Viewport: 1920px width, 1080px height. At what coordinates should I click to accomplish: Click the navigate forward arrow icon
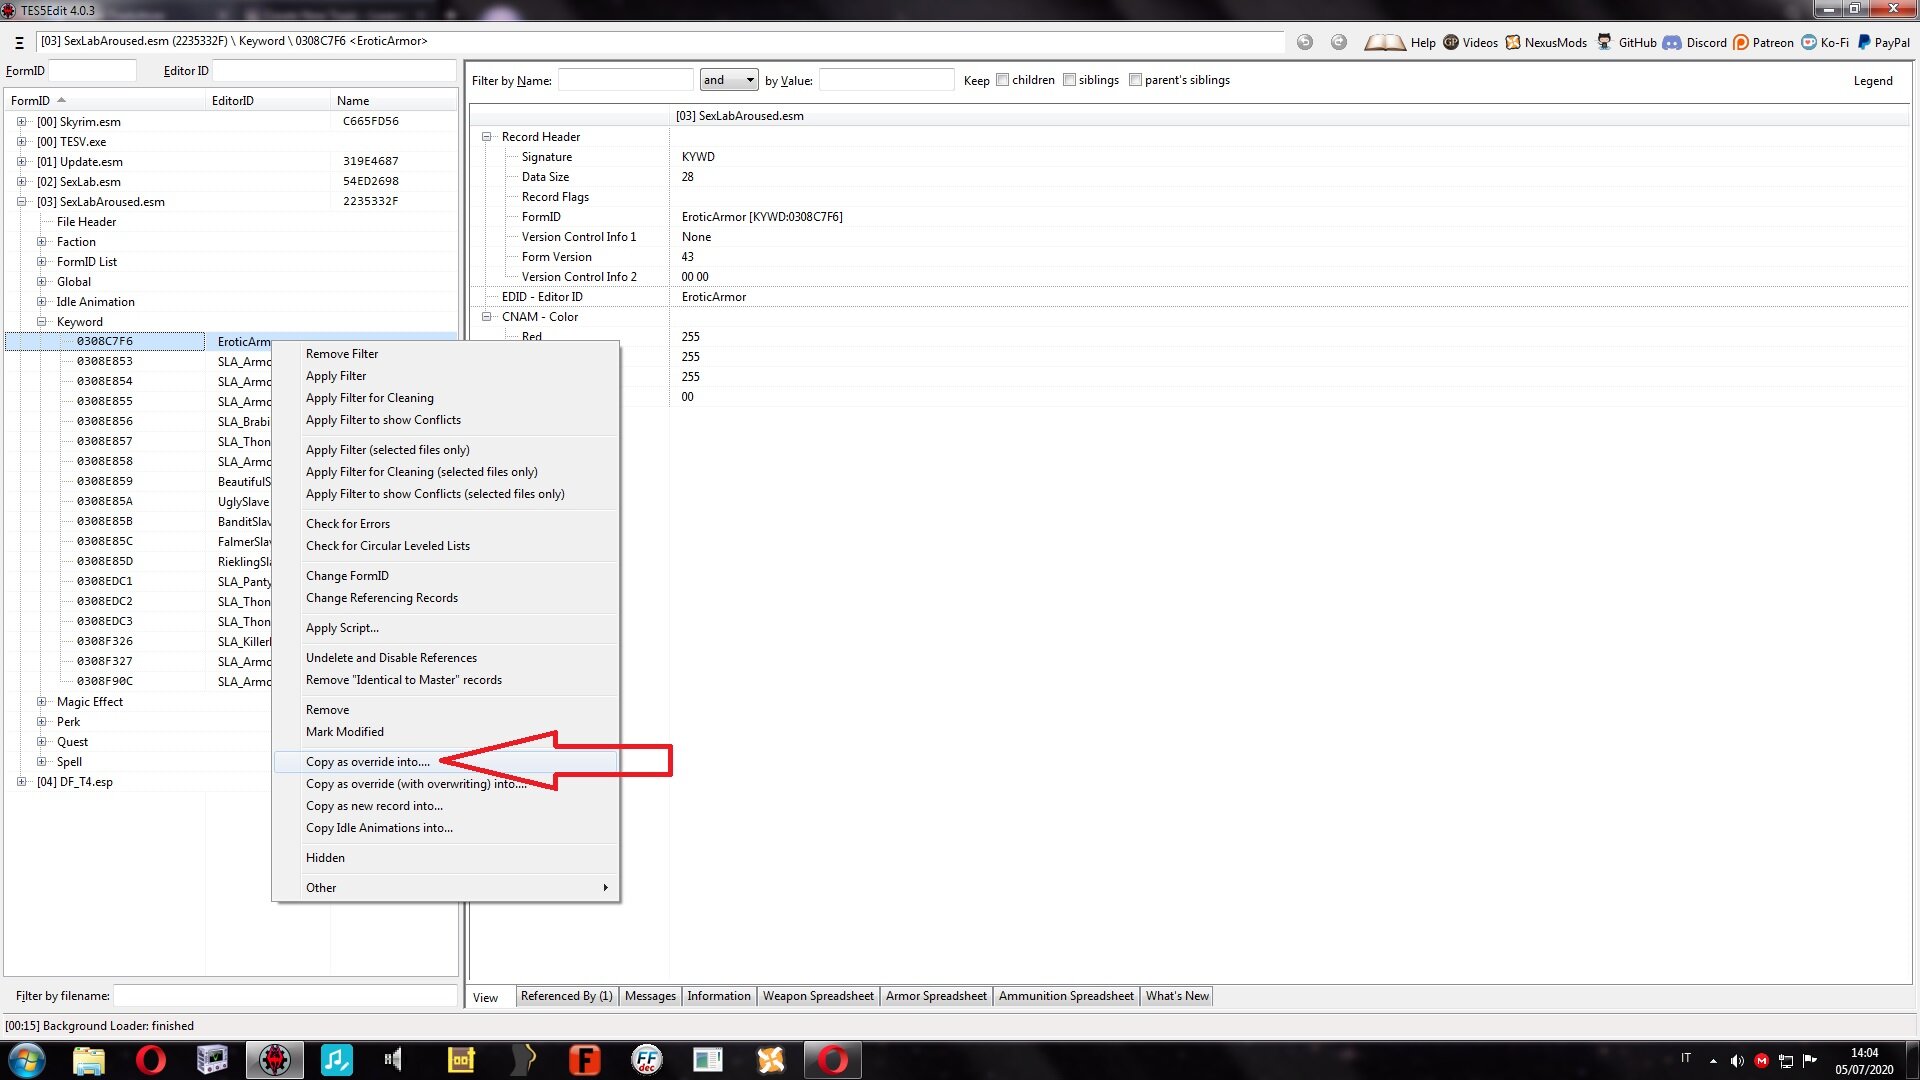tap(1339, 42)
